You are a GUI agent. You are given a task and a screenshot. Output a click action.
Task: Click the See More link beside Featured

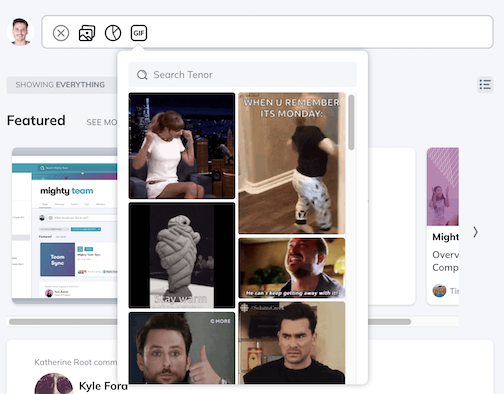[102, 122]
